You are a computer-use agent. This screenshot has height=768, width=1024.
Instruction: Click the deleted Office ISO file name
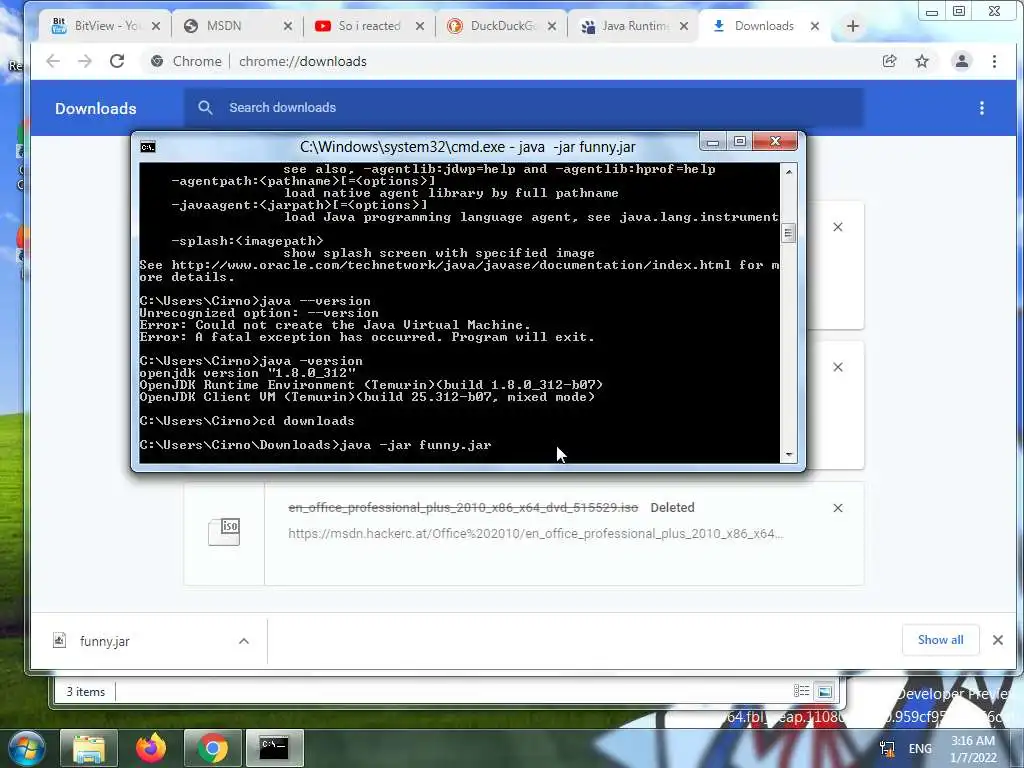[463, 507]
